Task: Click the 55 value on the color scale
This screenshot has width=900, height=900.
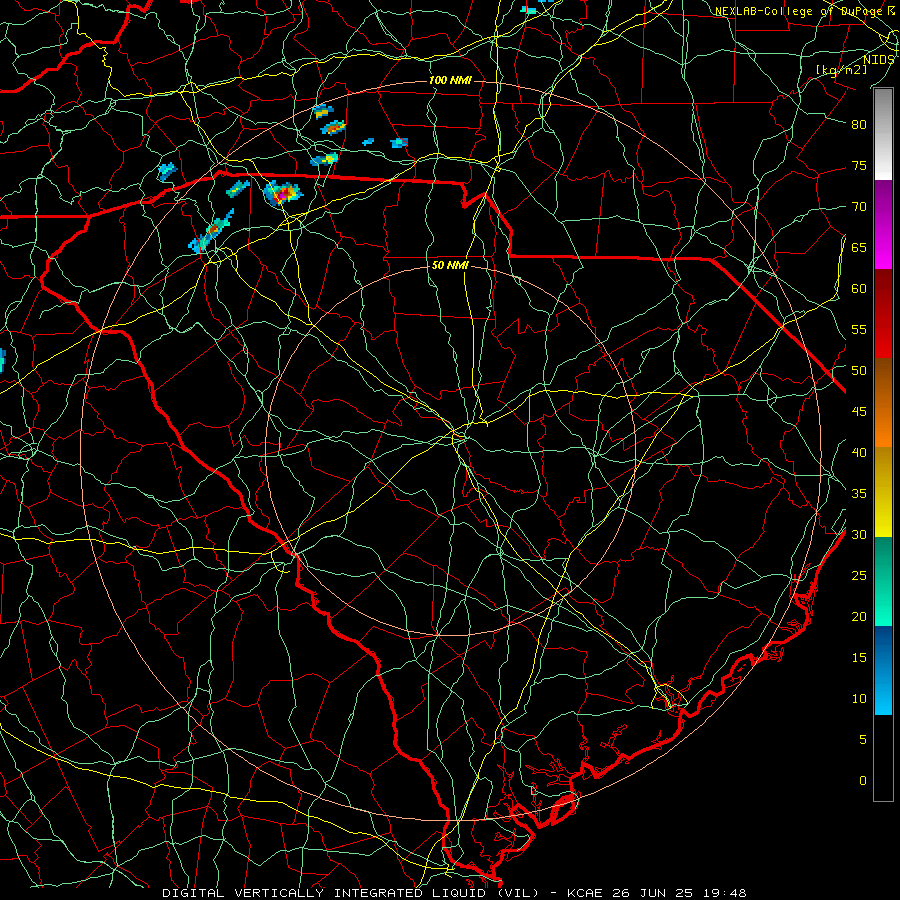Action: click(859, 329)
